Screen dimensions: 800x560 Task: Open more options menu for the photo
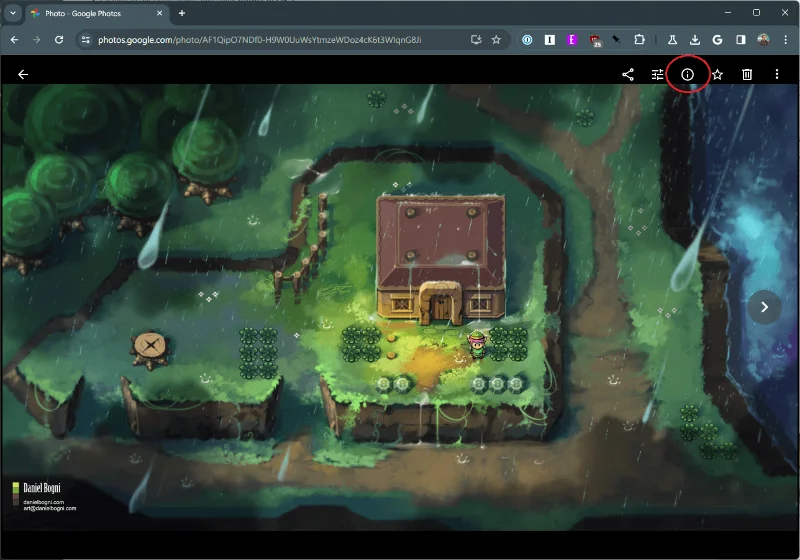pos(777,74)
